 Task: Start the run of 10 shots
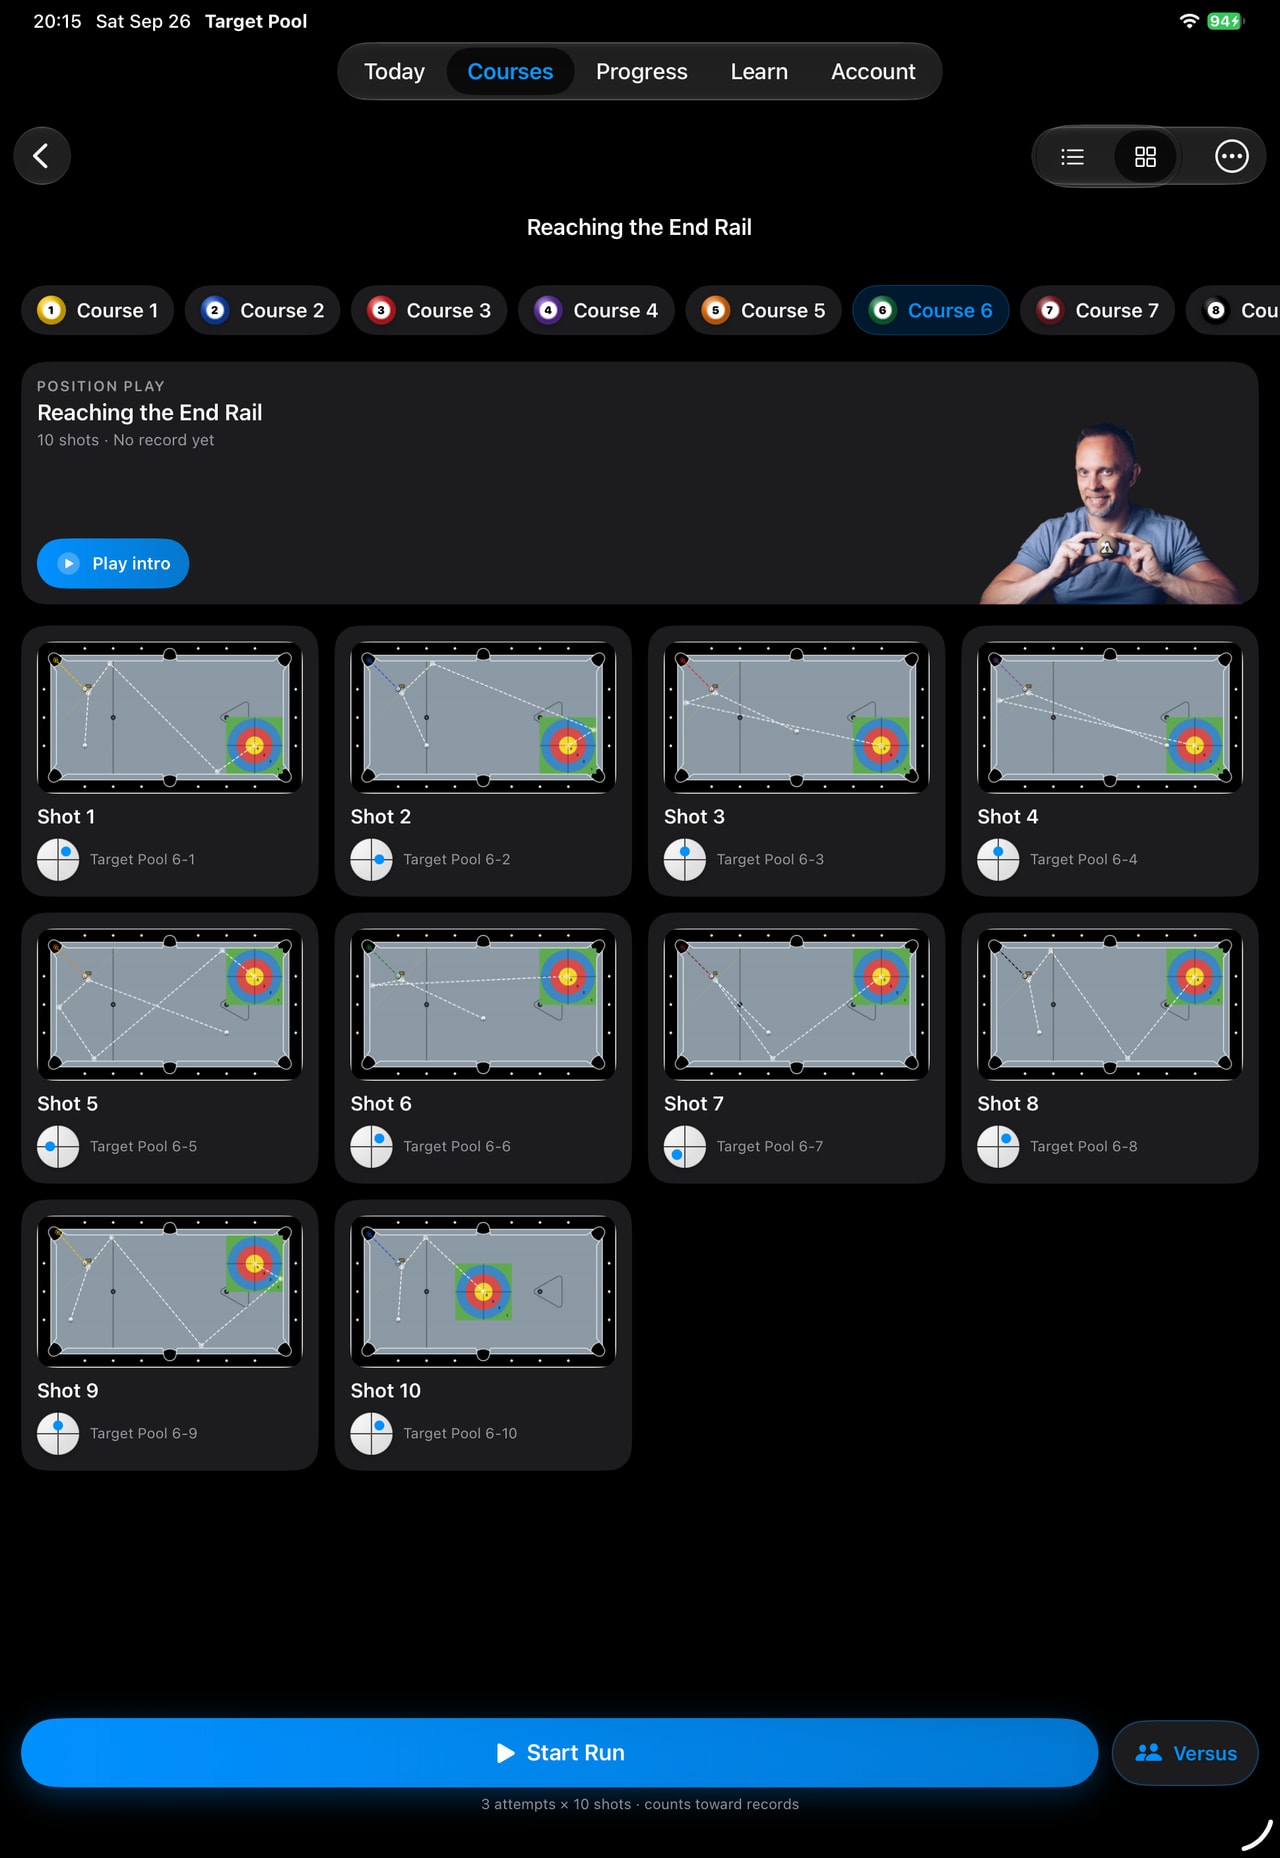tap(560, 1753)
